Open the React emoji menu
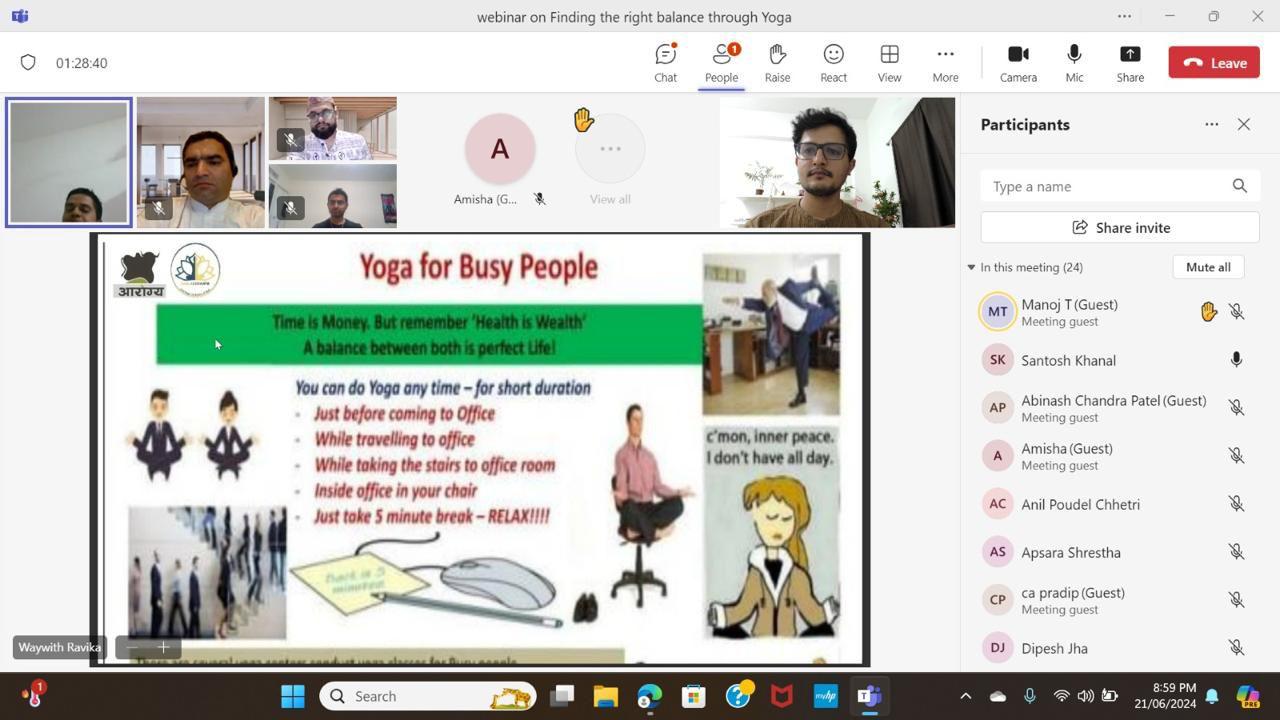This screenshot has height=720, width=1280. coord(833,63)
